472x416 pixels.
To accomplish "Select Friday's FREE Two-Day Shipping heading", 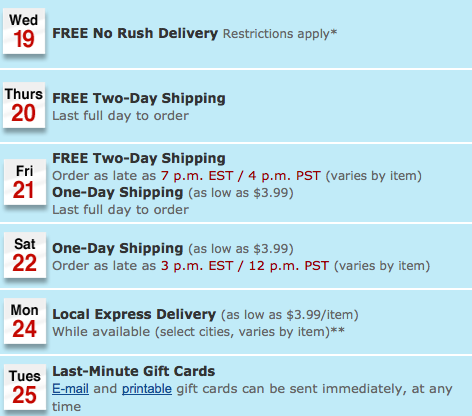I will click(139, 158).
